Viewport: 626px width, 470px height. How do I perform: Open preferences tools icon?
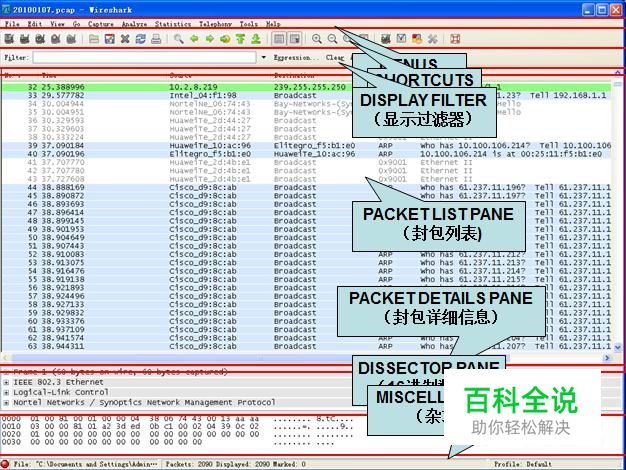point(432,39)
